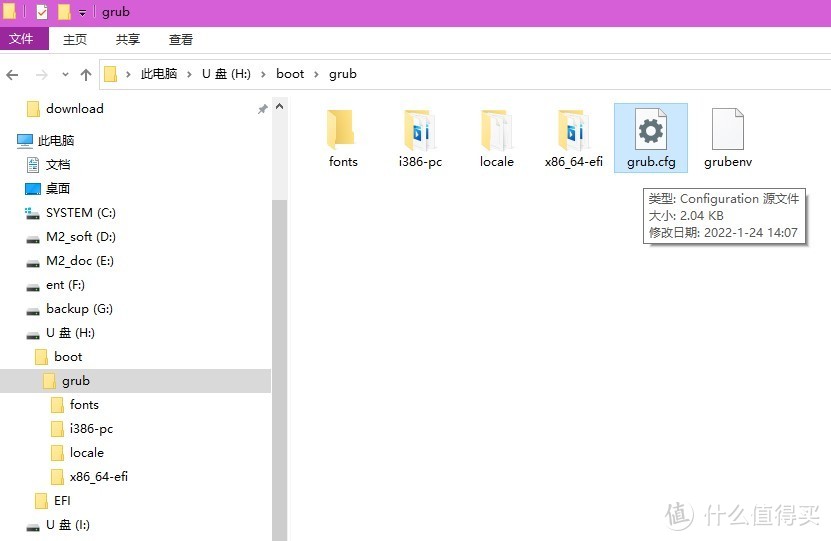Click the folder icon in address bar
This screenshot has width=831, height=541.
coord(110,74)
